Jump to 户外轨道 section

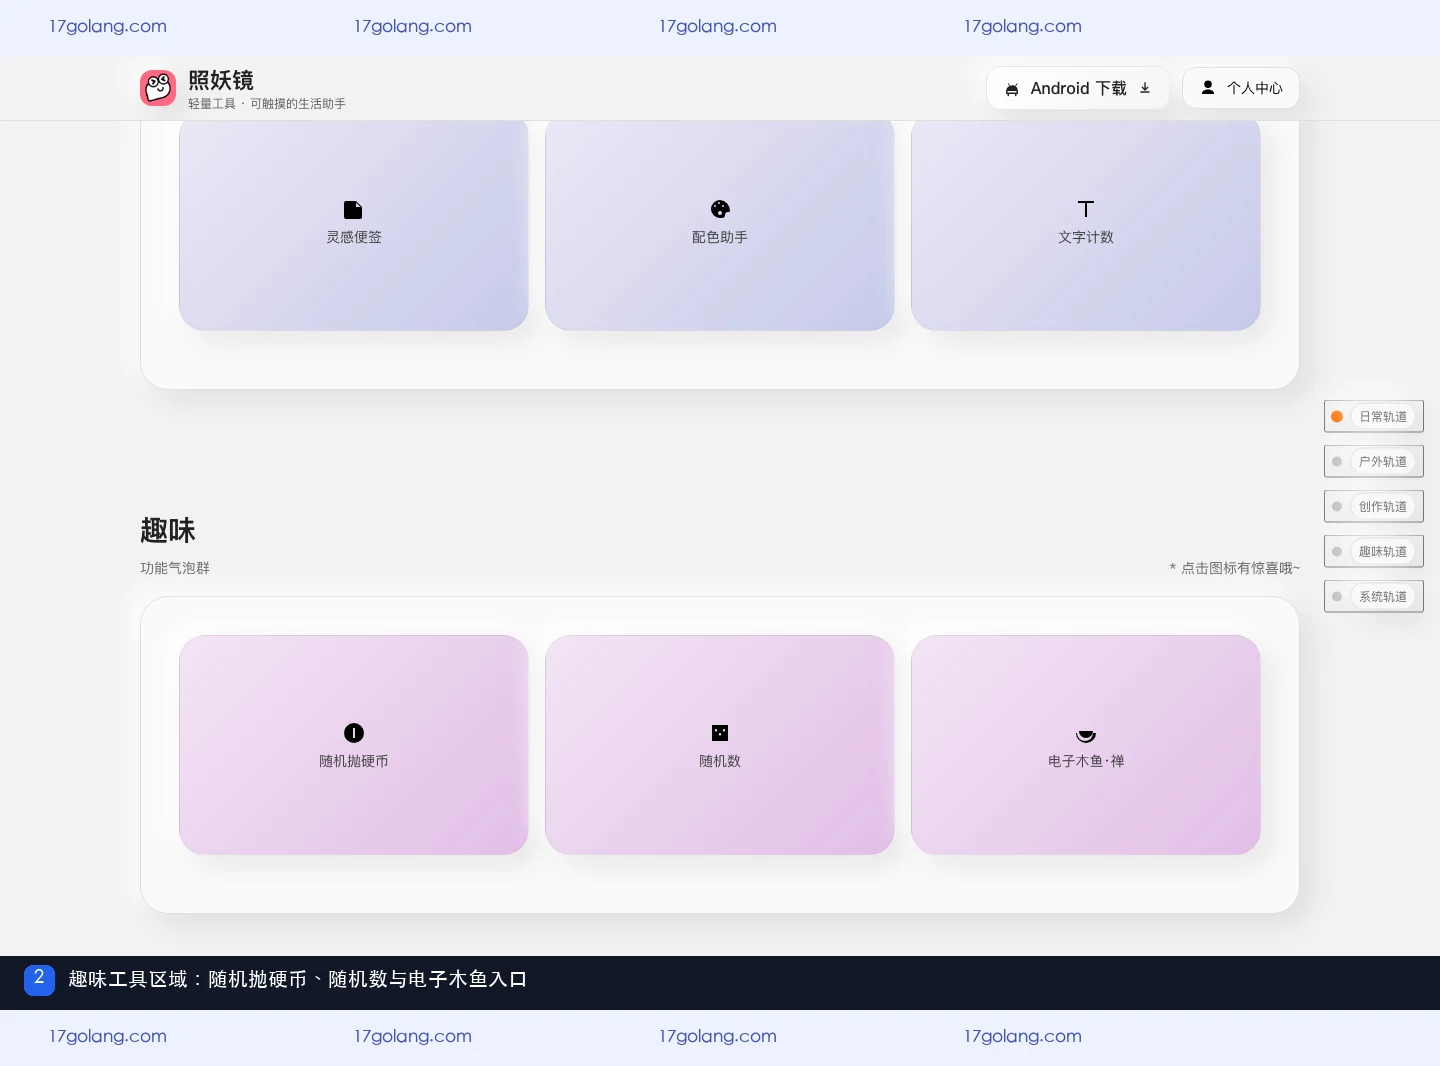coord(1374,461)
